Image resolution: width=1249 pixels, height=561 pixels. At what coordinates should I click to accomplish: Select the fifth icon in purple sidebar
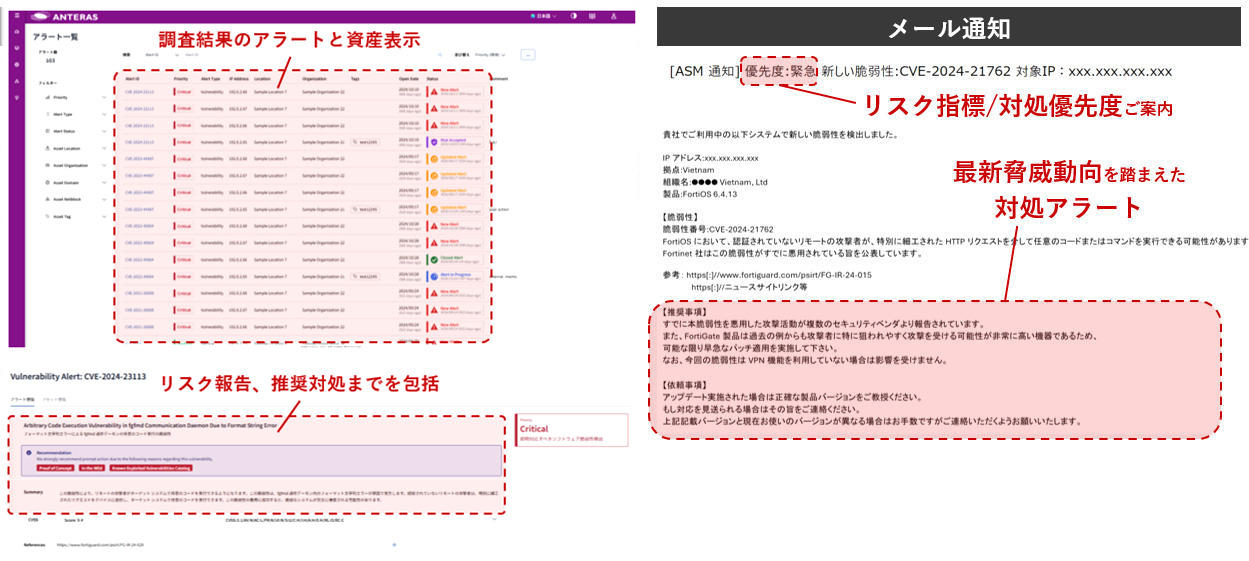tap(18, 97)
